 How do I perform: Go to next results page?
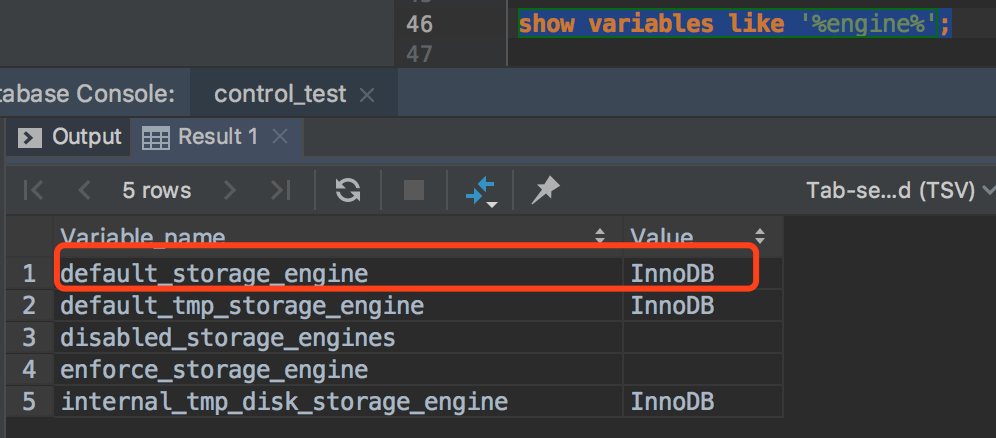point(230,190)
